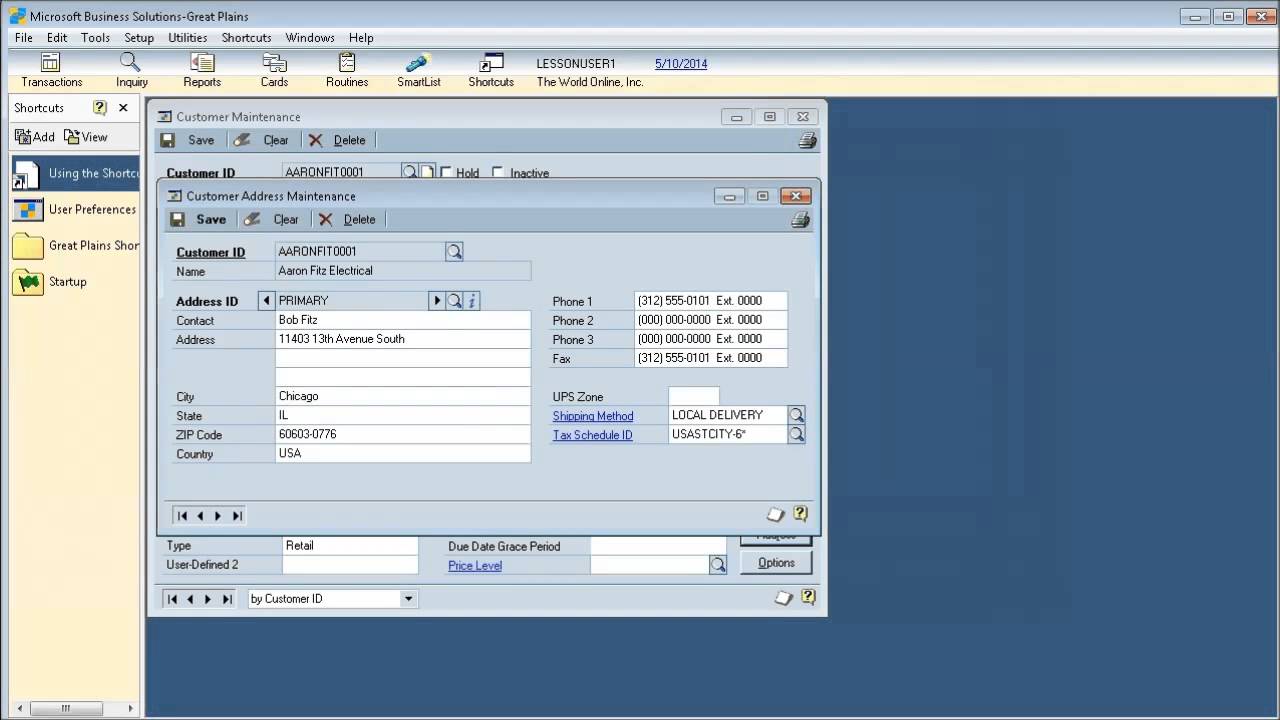This screenshot has width=1280, height=720.
Task: Click the ZIP Code field
Action: 403,434
